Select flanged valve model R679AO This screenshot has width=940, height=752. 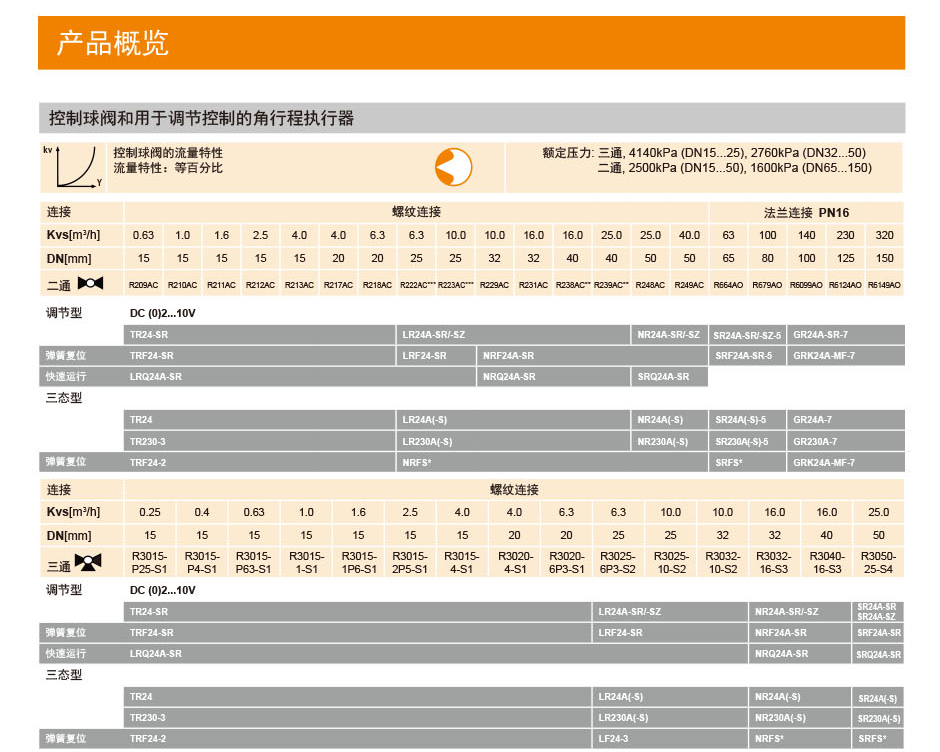click(767, 285)
